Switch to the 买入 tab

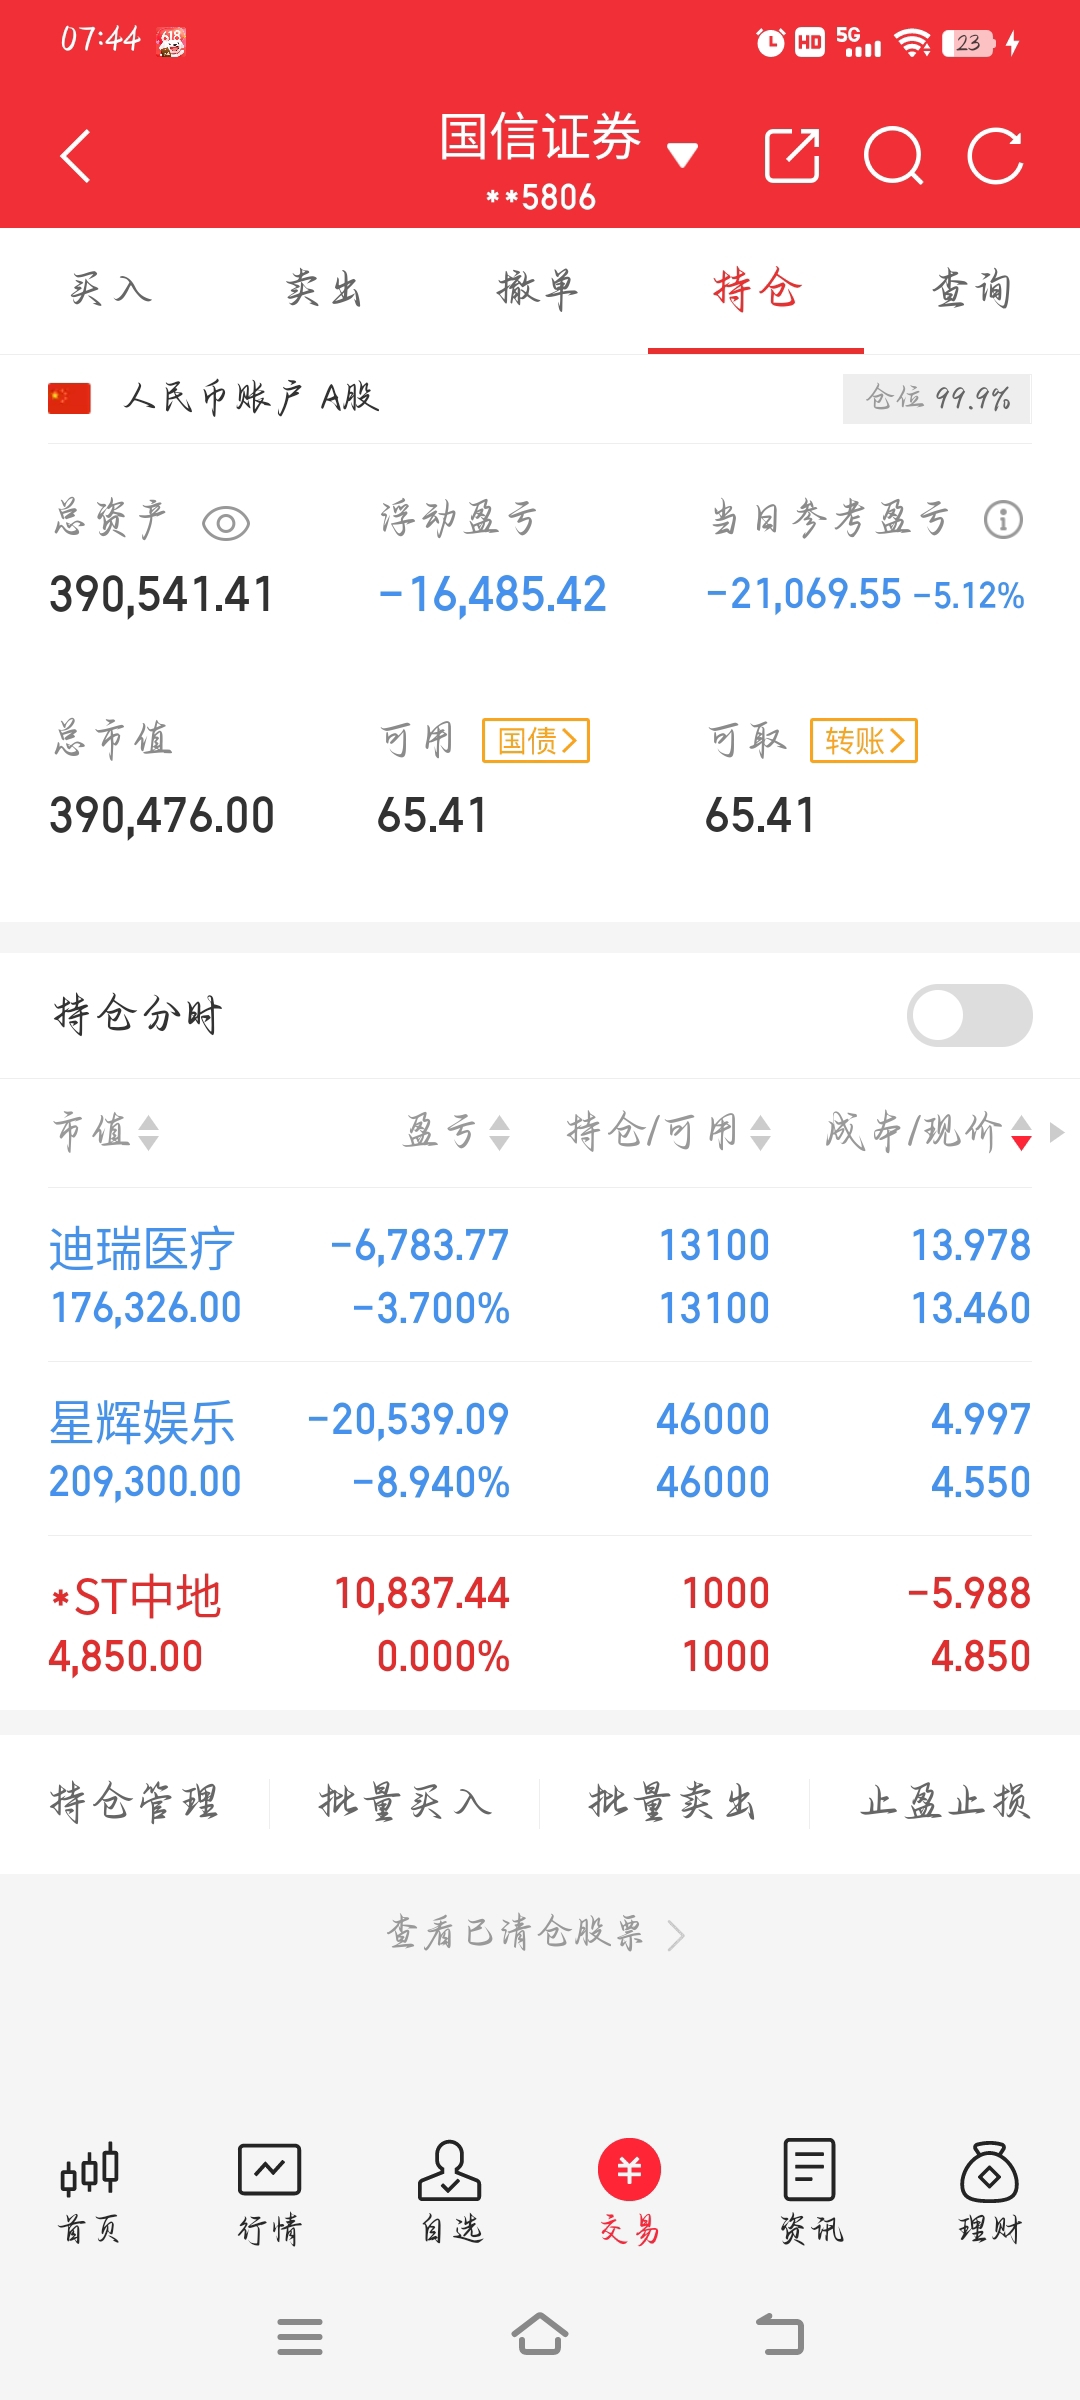(111, 290)
